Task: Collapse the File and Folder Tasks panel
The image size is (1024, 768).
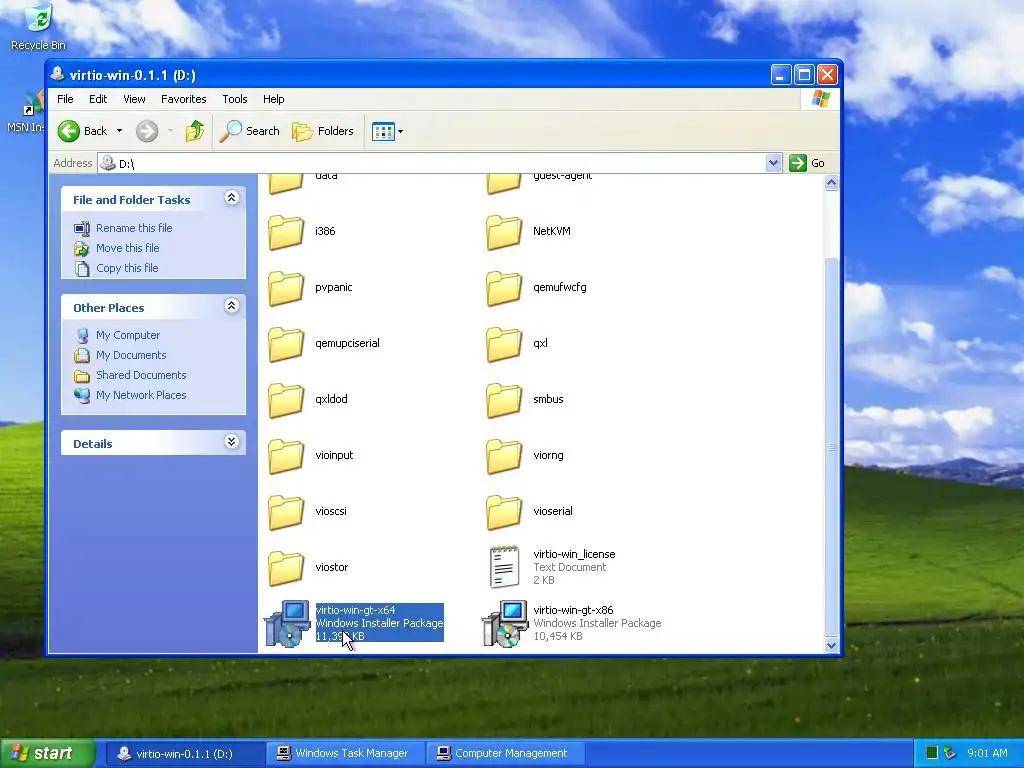Action: (231, 198)
